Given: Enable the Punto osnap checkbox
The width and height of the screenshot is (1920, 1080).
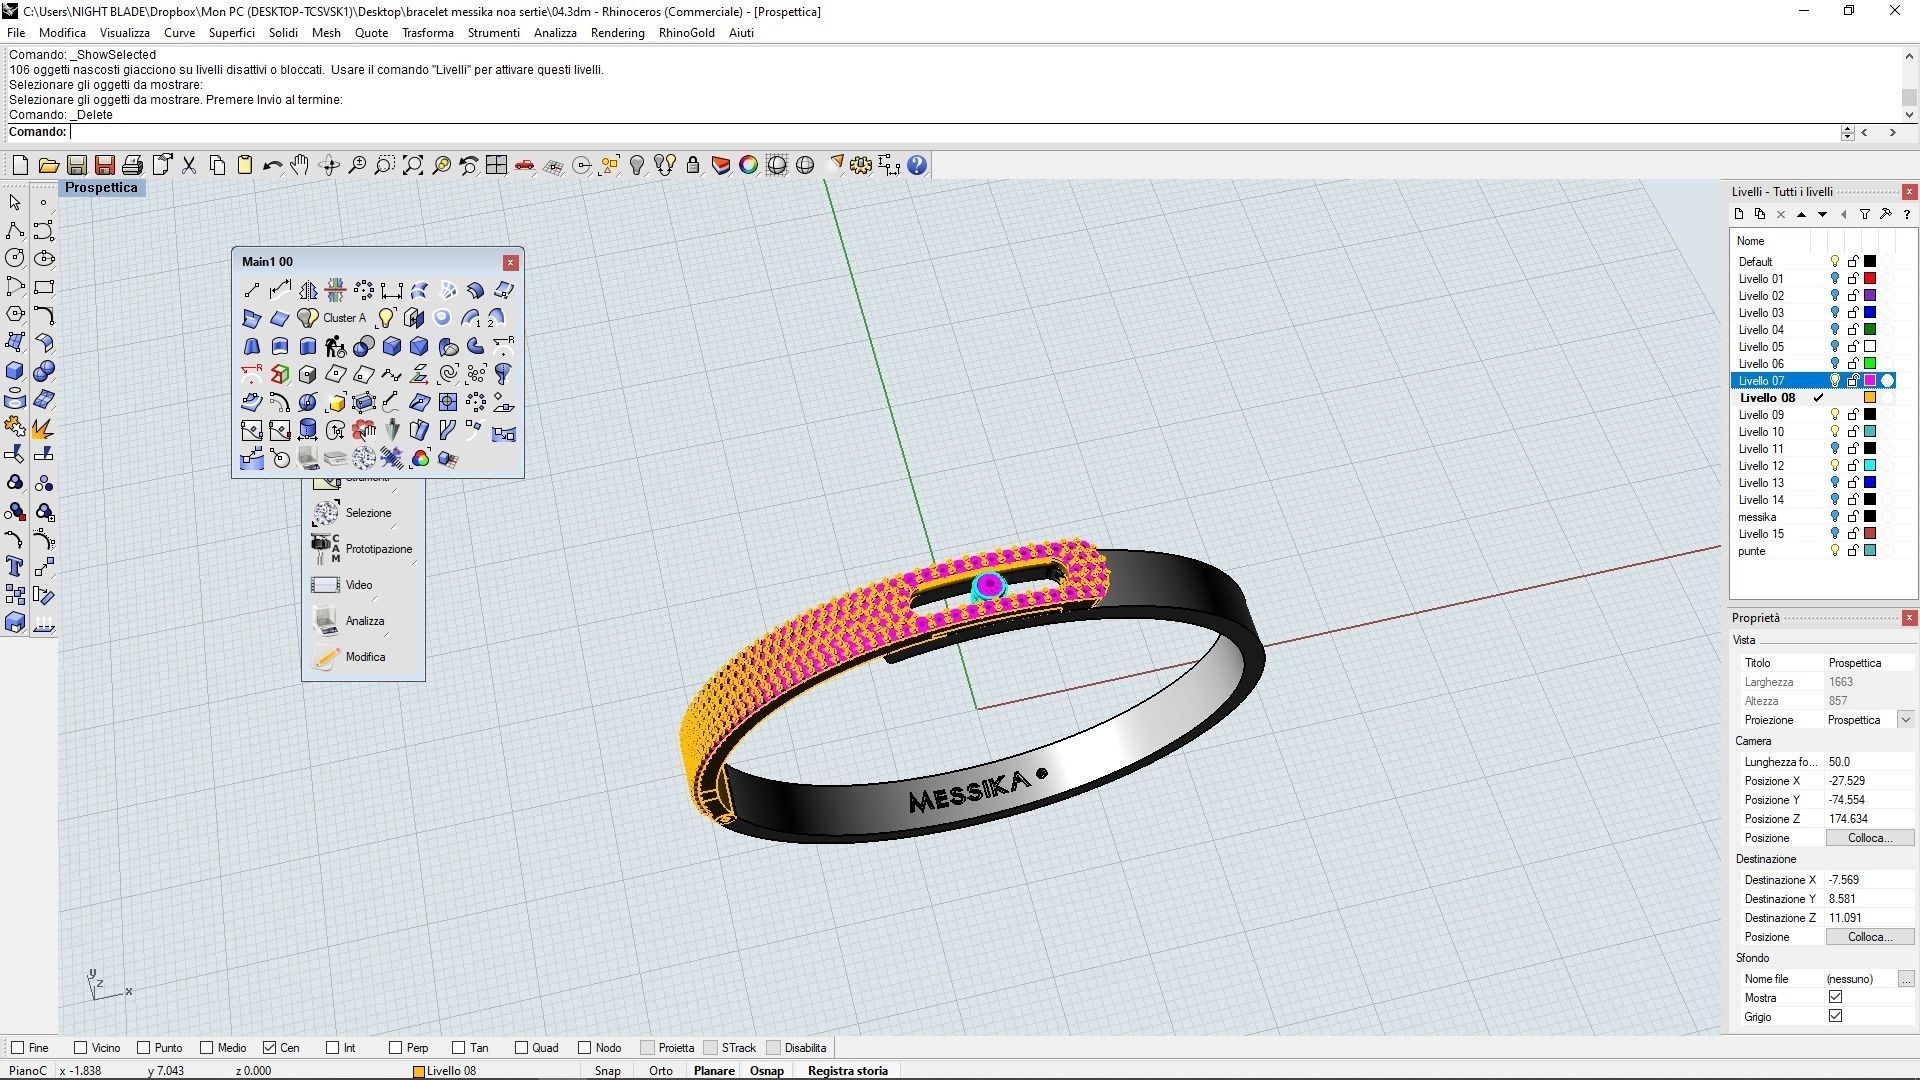Looking at the screenshot, I should coord(143,1048).
